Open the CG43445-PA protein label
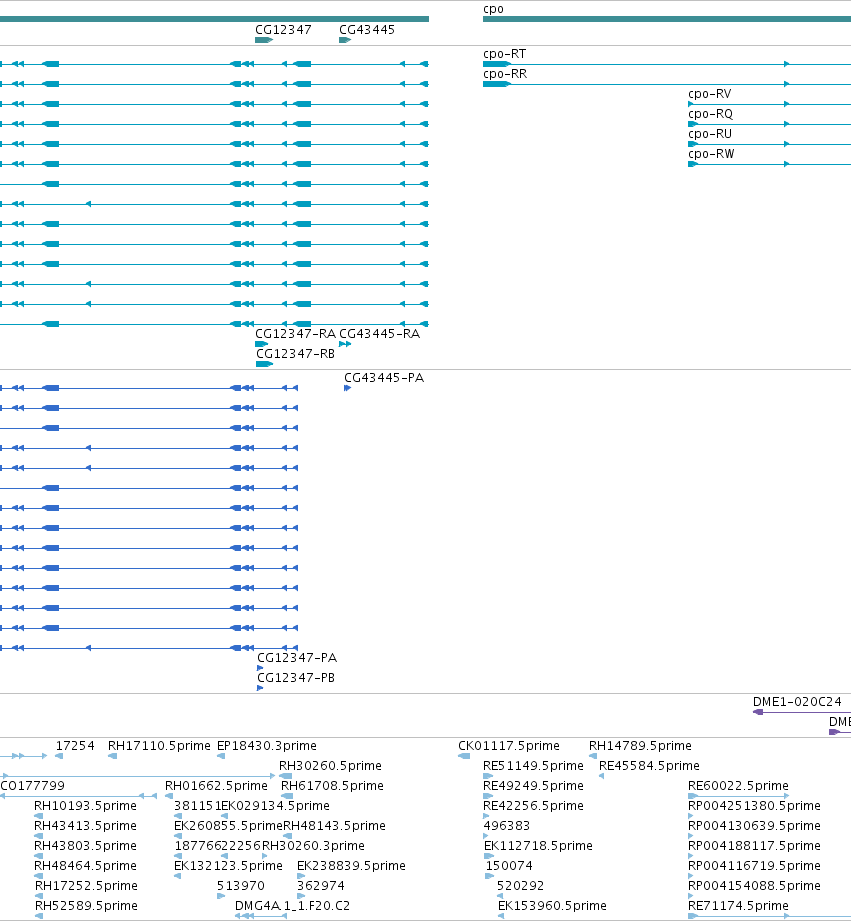Image resolution: width=851 pixels, height=921 pixels. coord(384,378)
